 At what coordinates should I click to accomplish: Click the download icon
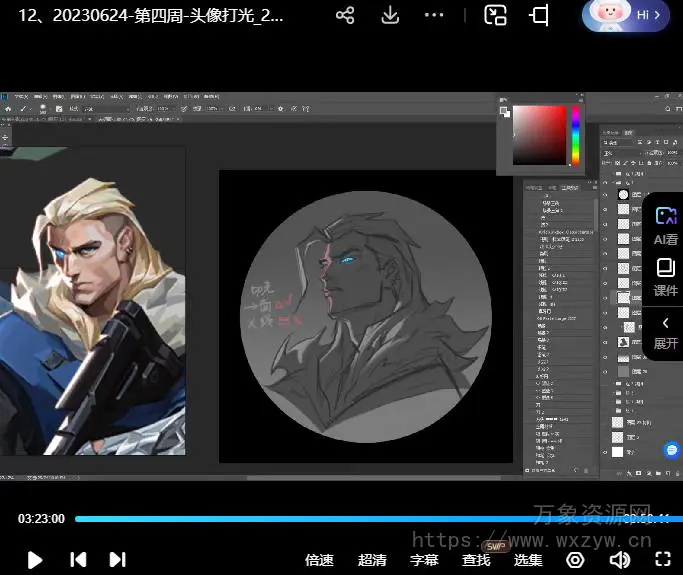(391, 15)
